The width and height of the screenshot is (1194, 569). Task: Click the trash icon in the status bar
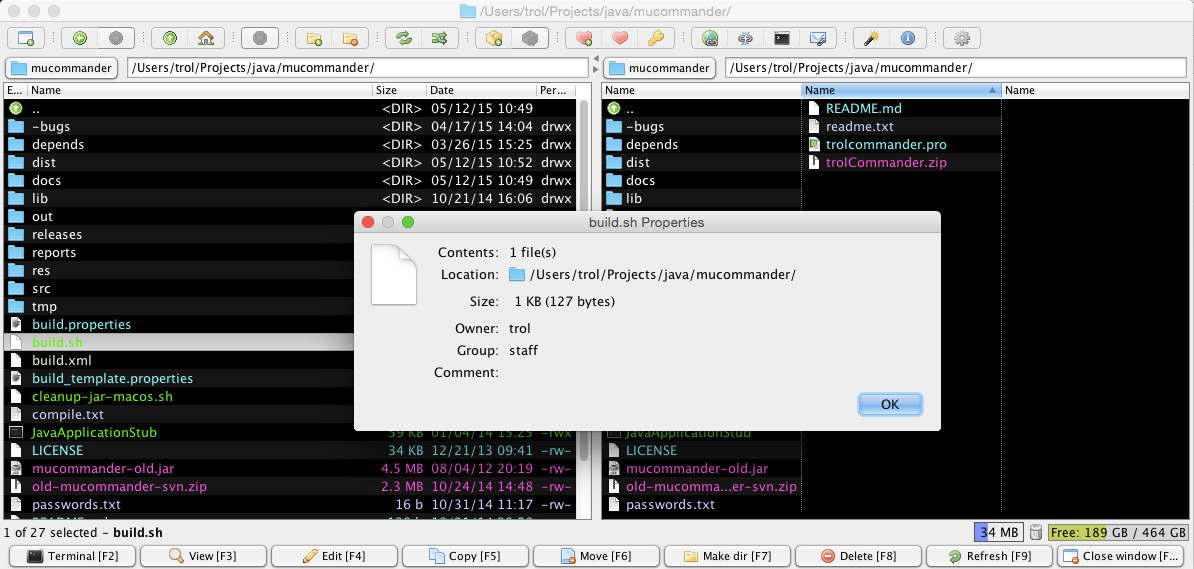coord(1036,532)
